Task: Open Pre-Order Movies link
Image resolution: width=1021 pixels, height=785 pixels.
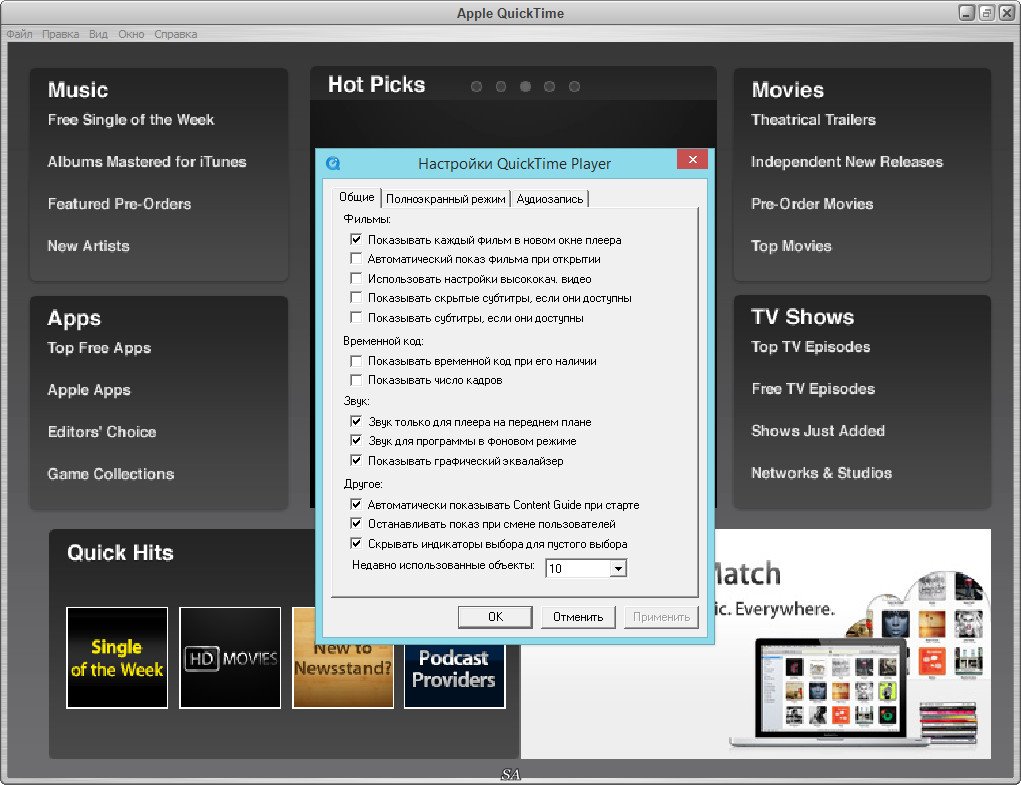Action: pyautogui.click(x=812, y=204)
